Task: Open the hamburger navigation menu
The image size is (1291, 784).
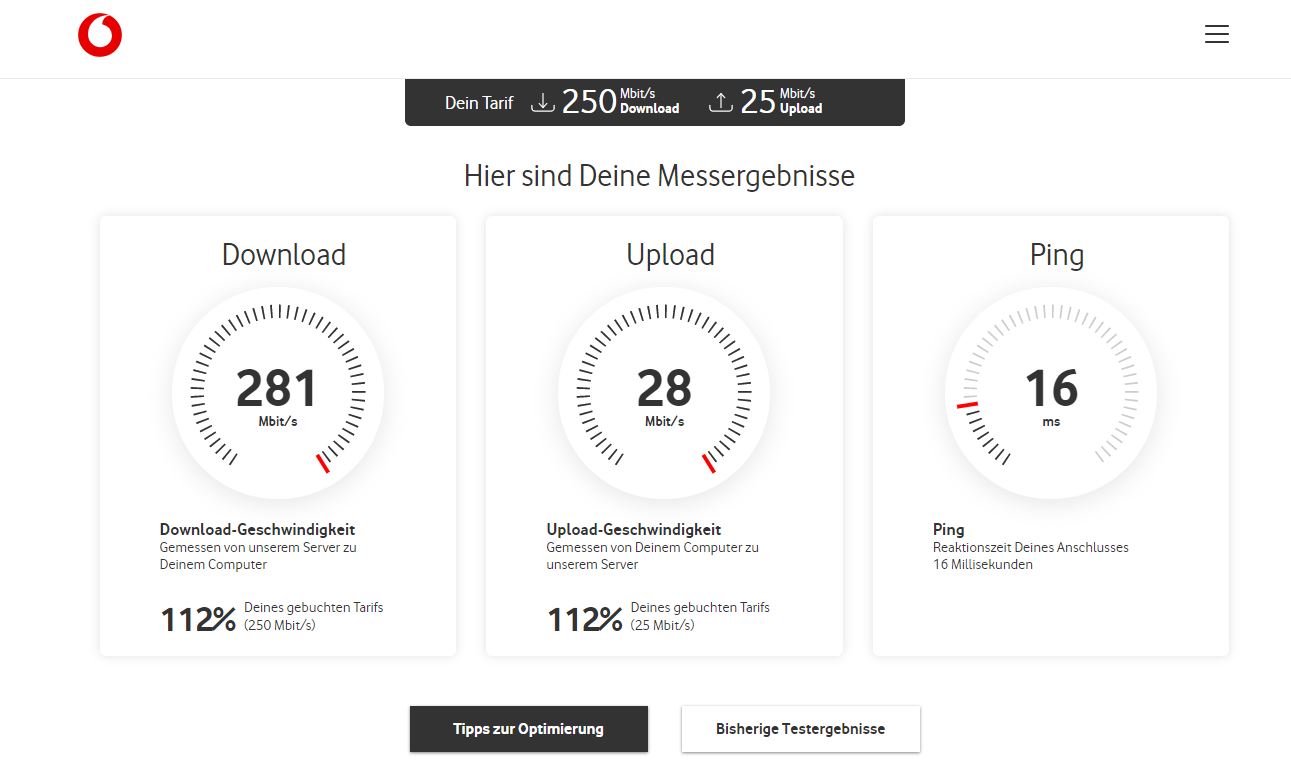Action: [x=1217, y=34]
